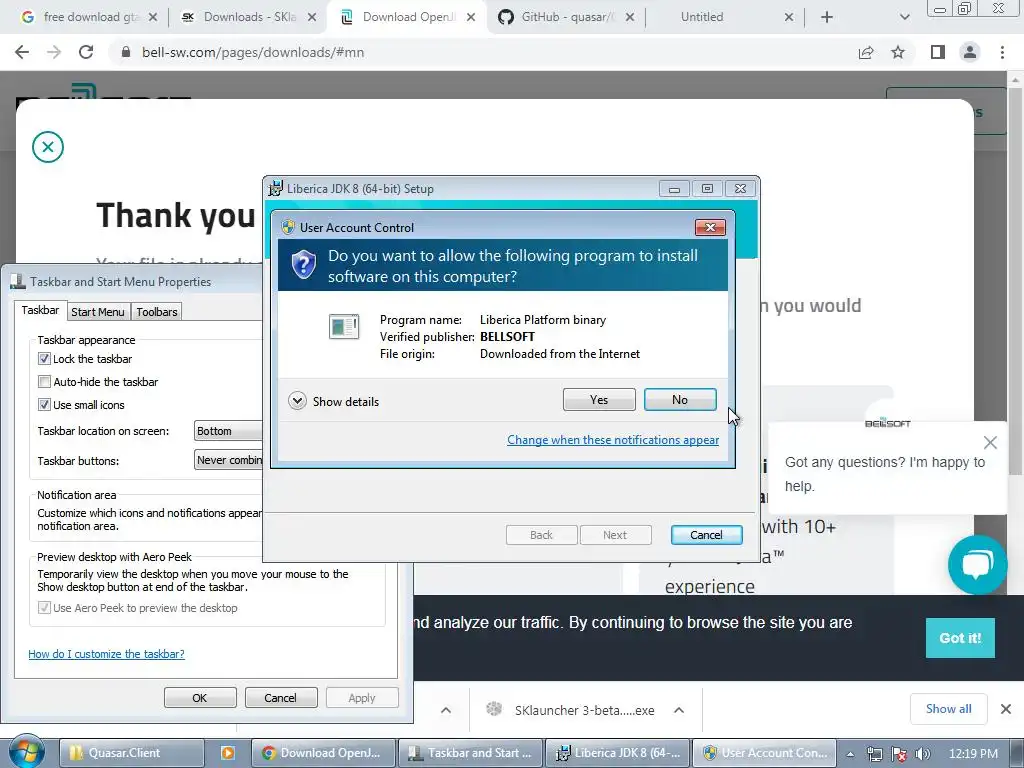Click media player taskbar icon
This screenshot has height=768, width=1024.
(227, 753)
